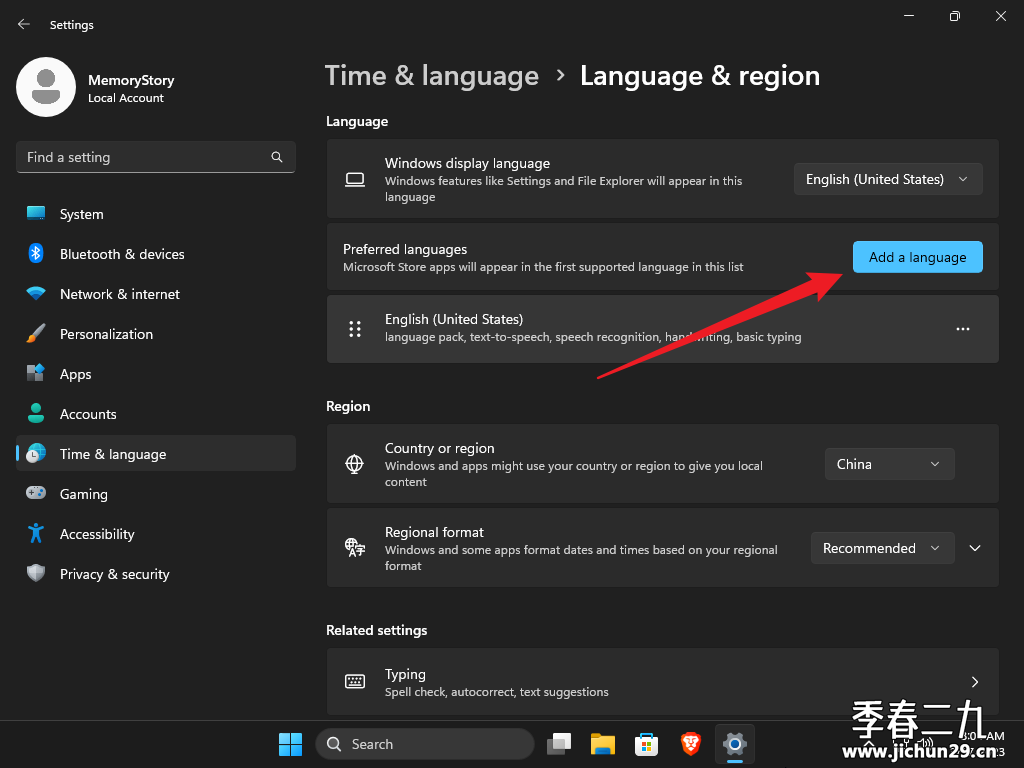Open Task View from the taskbar
This screenshot has width=1024, height=768.
click(x=559, y=744)
